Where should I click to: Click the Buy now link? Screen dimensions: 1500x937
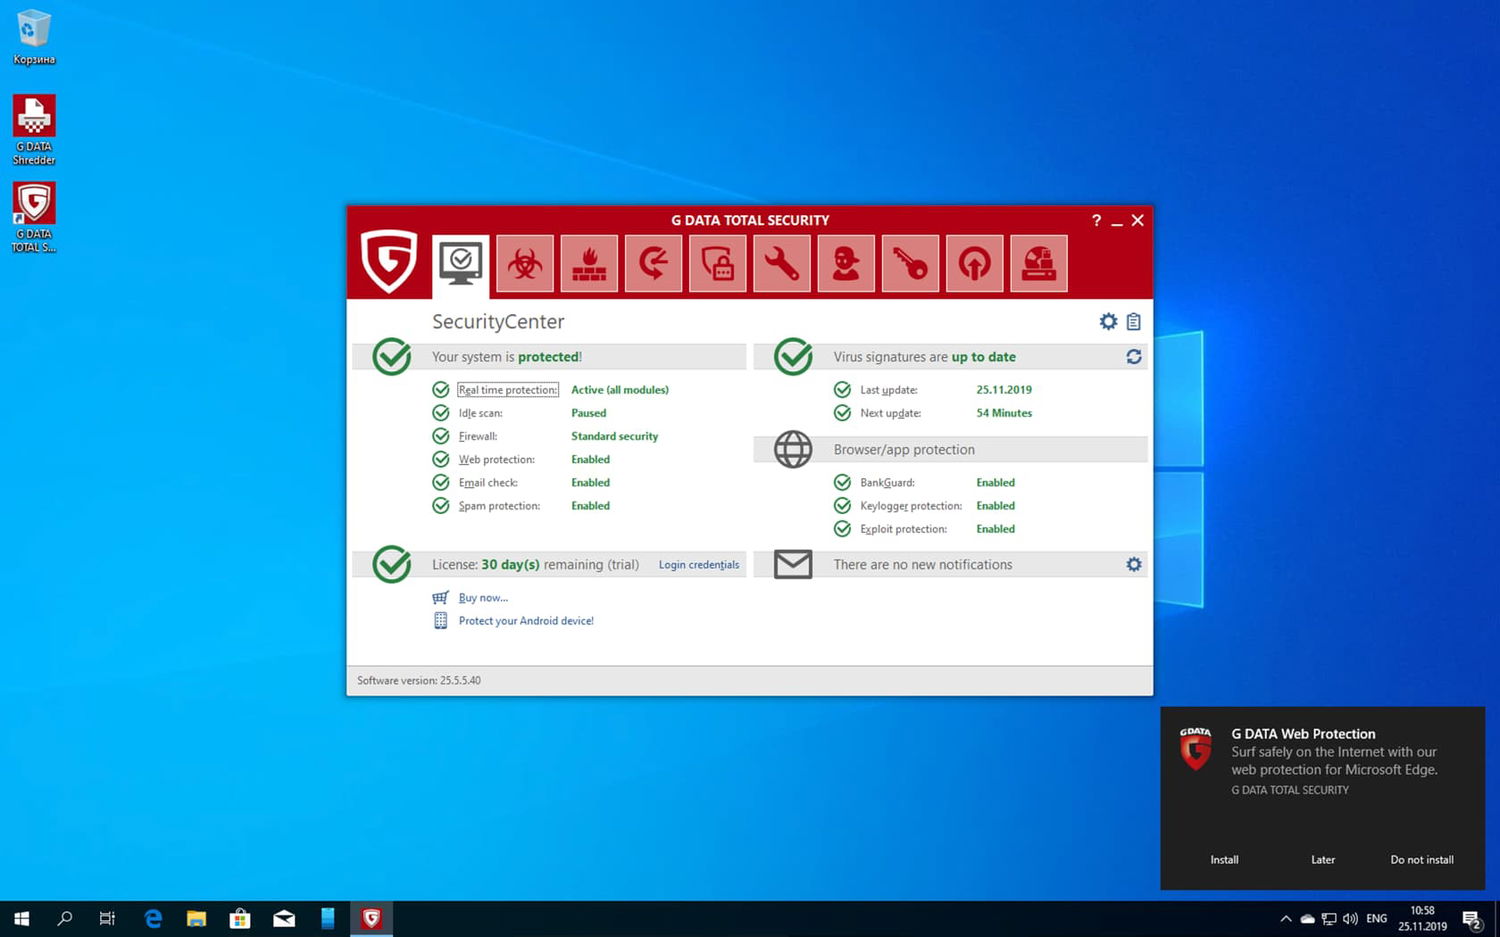[483, 598]
